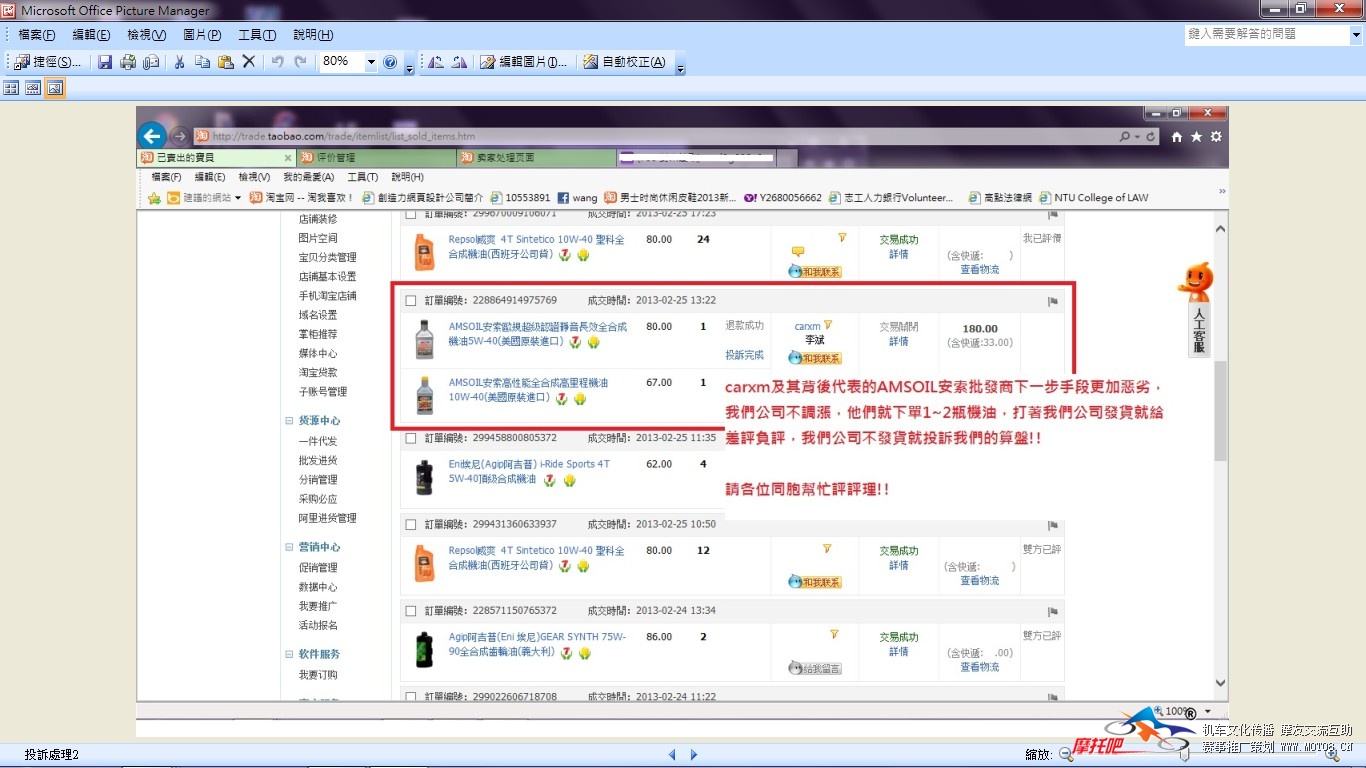Click the help question input field
Image resolution: width=1366 pixels, height=768 pixels.
click(x=1267, y=34)
